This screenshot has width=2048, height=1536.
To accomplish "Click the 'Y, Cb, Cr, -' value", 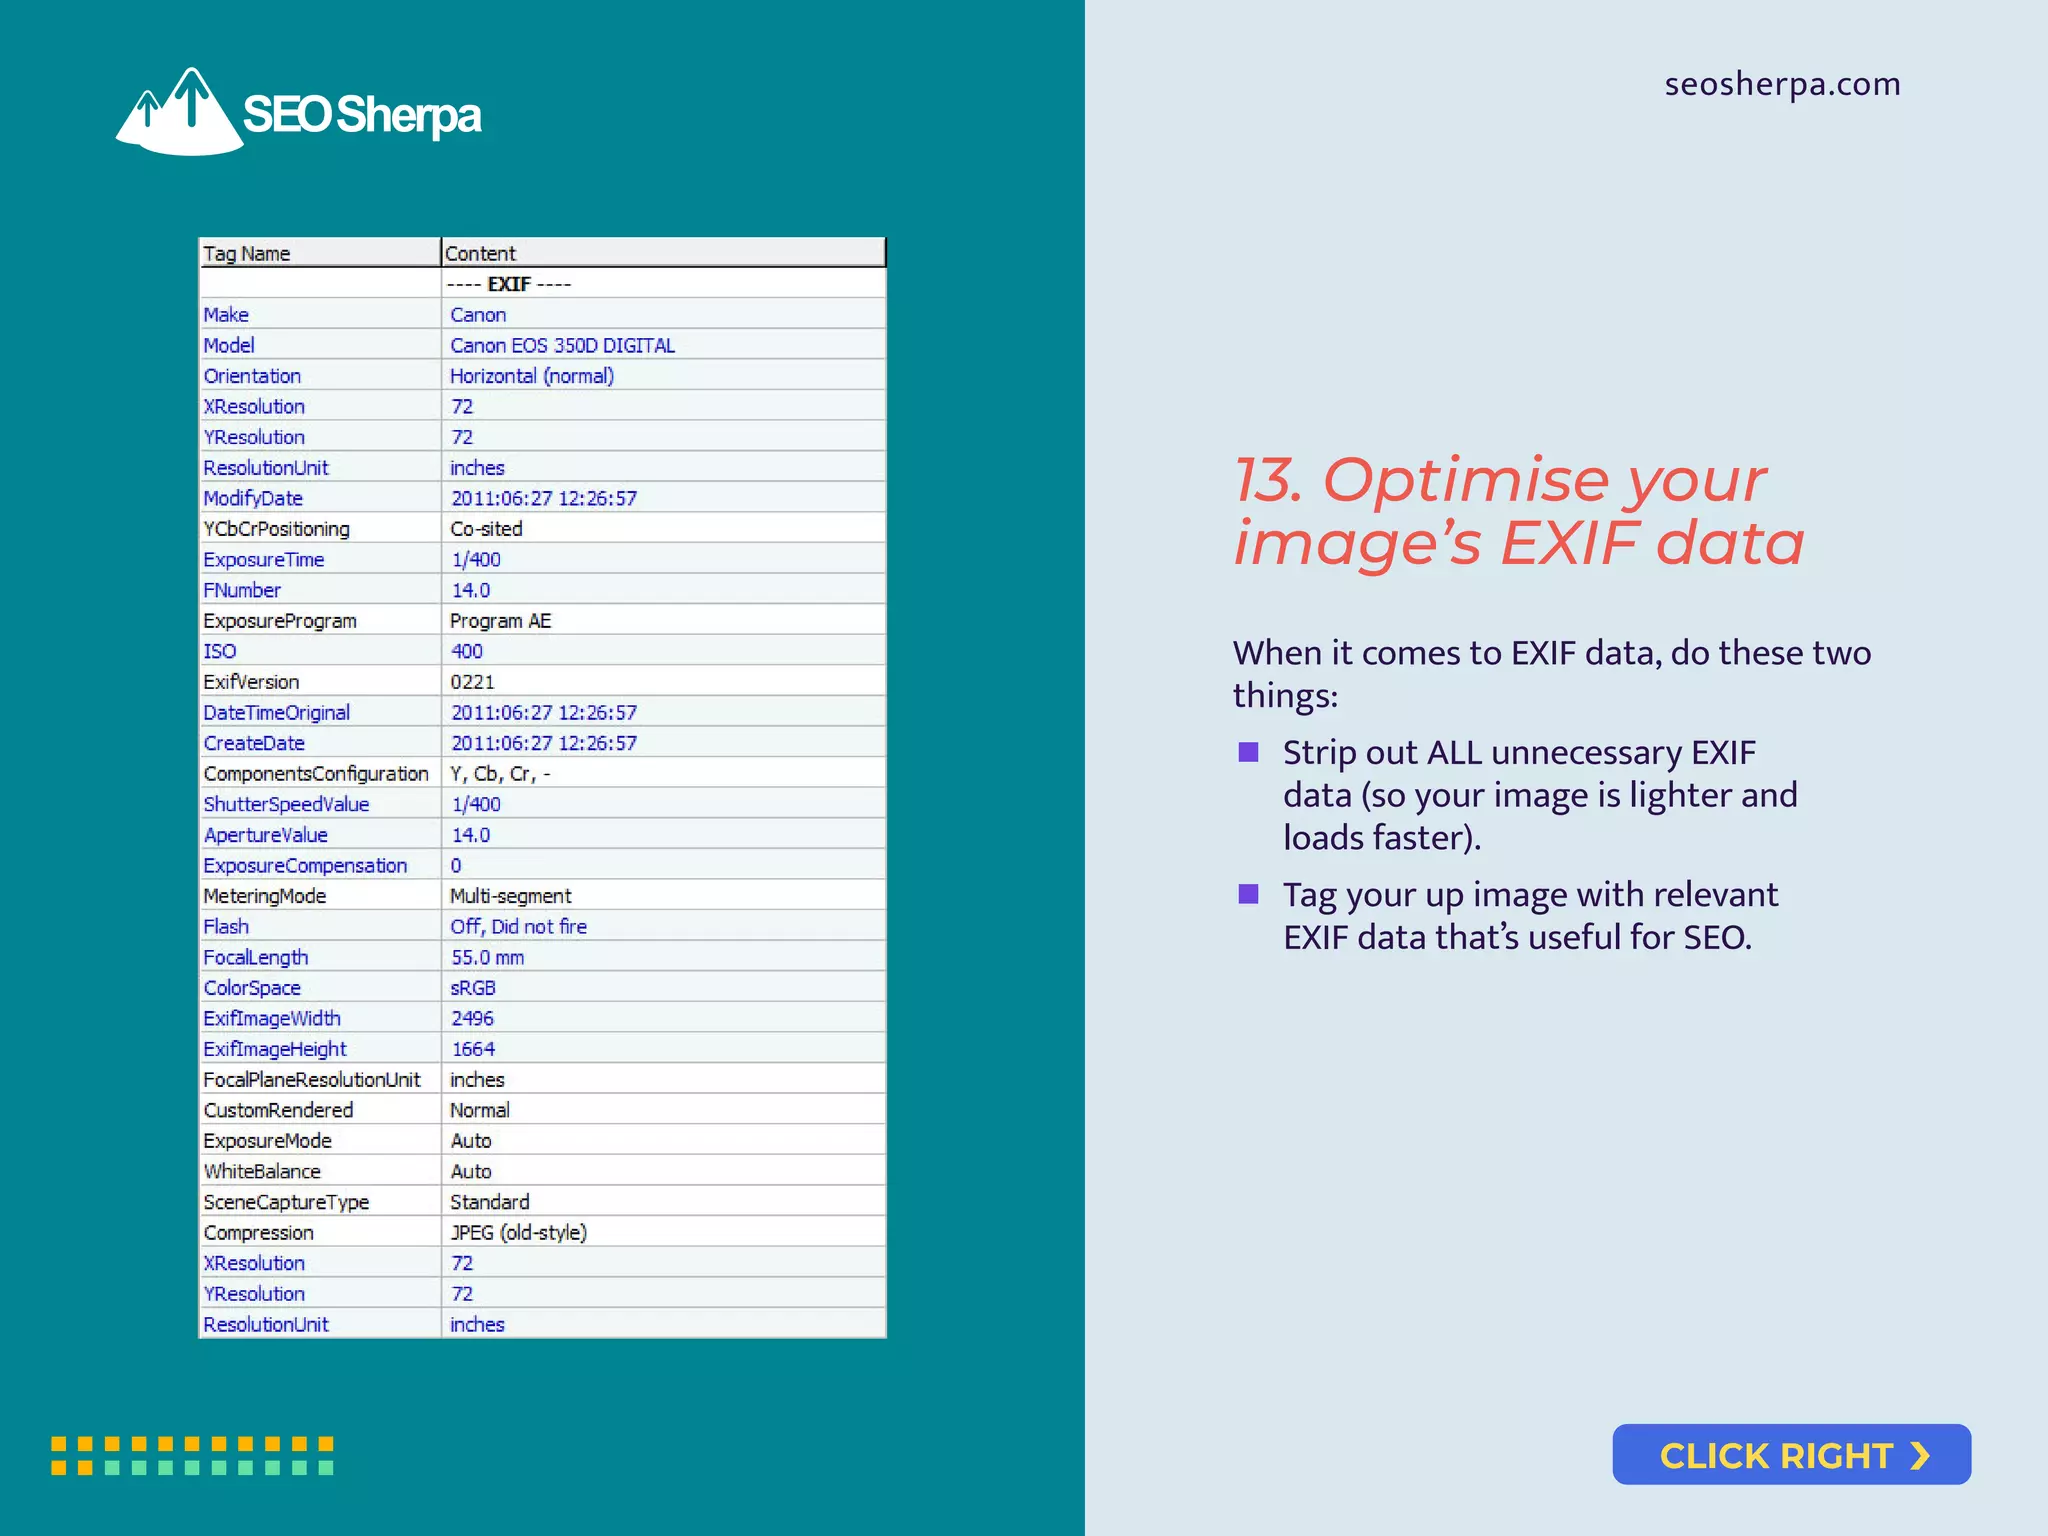I will click(500, 774).
